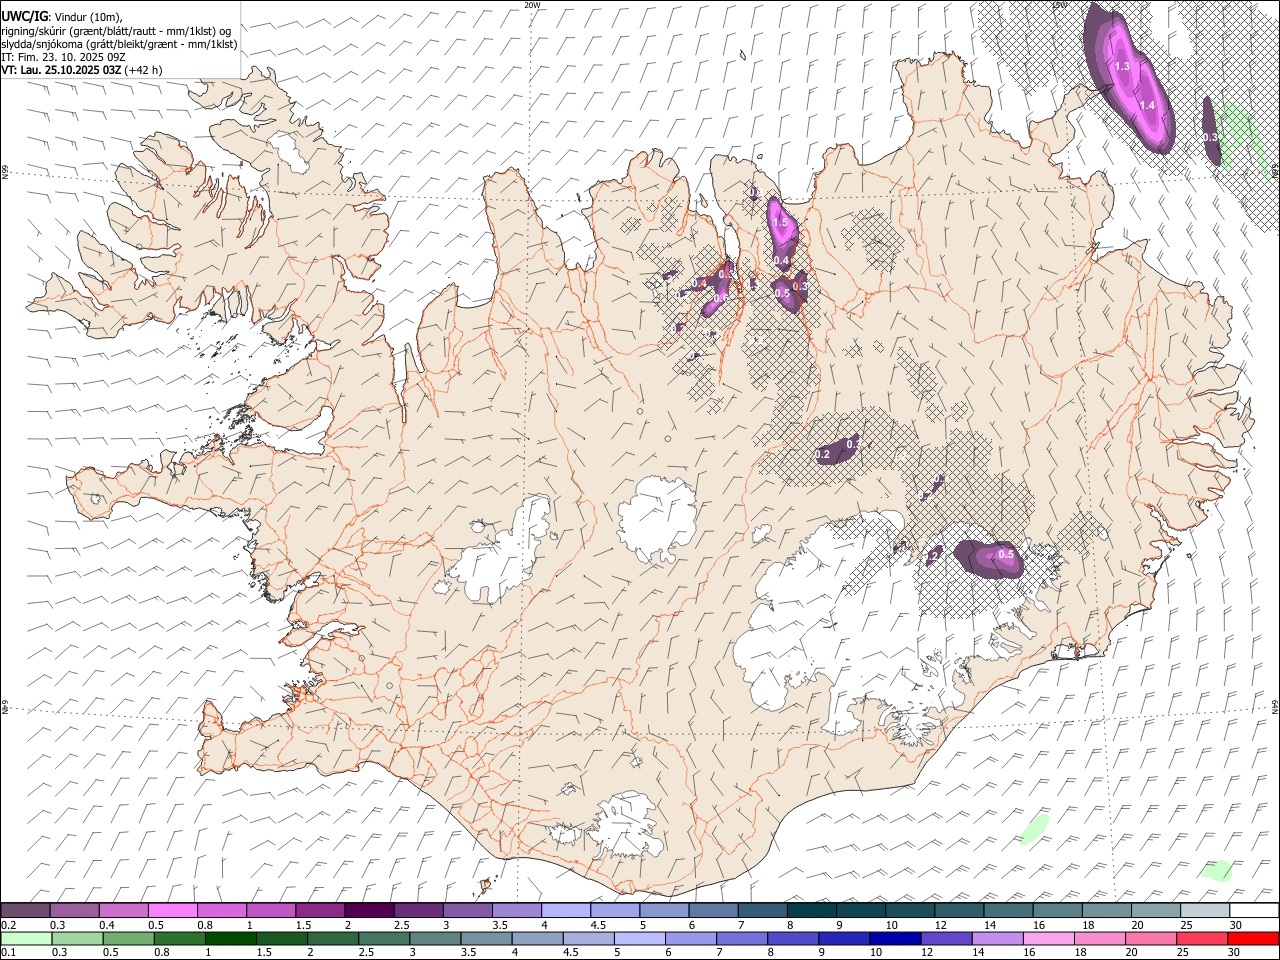Click the UWC/IG title text
Viewport: 1280px width, 960px height.
click(x=25, y=15)
